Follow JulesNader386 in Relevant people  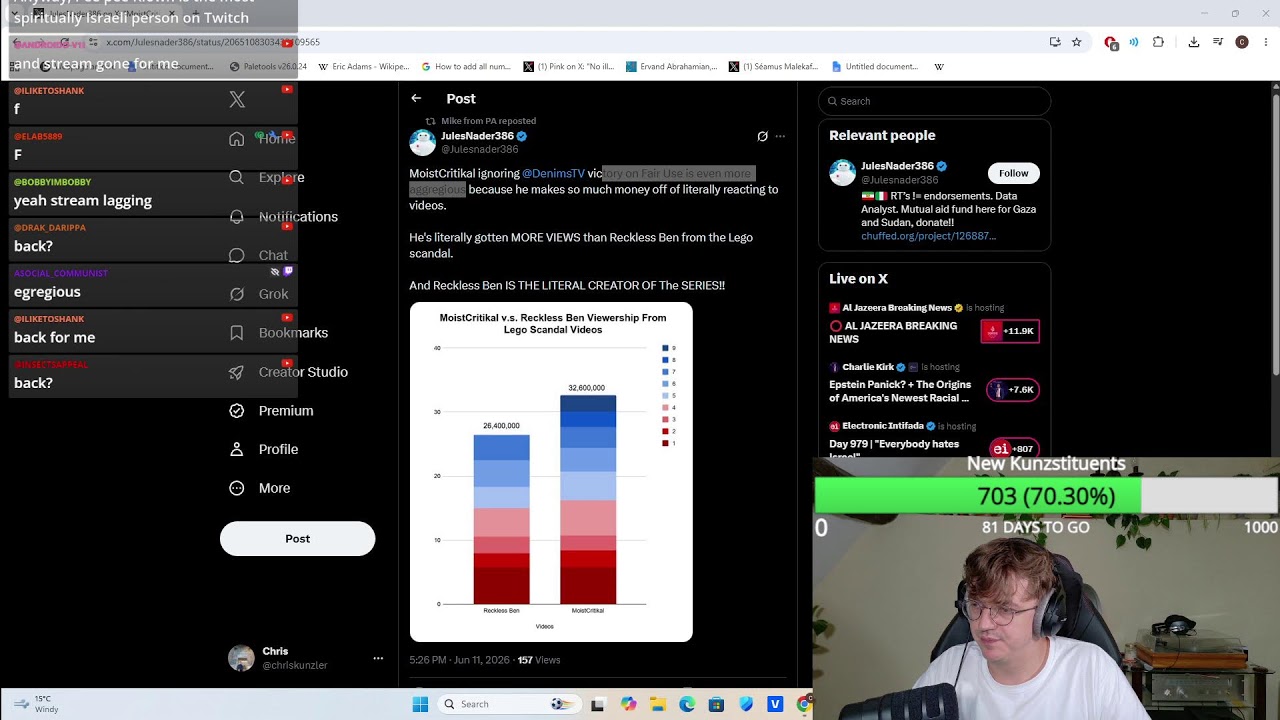1013,173
